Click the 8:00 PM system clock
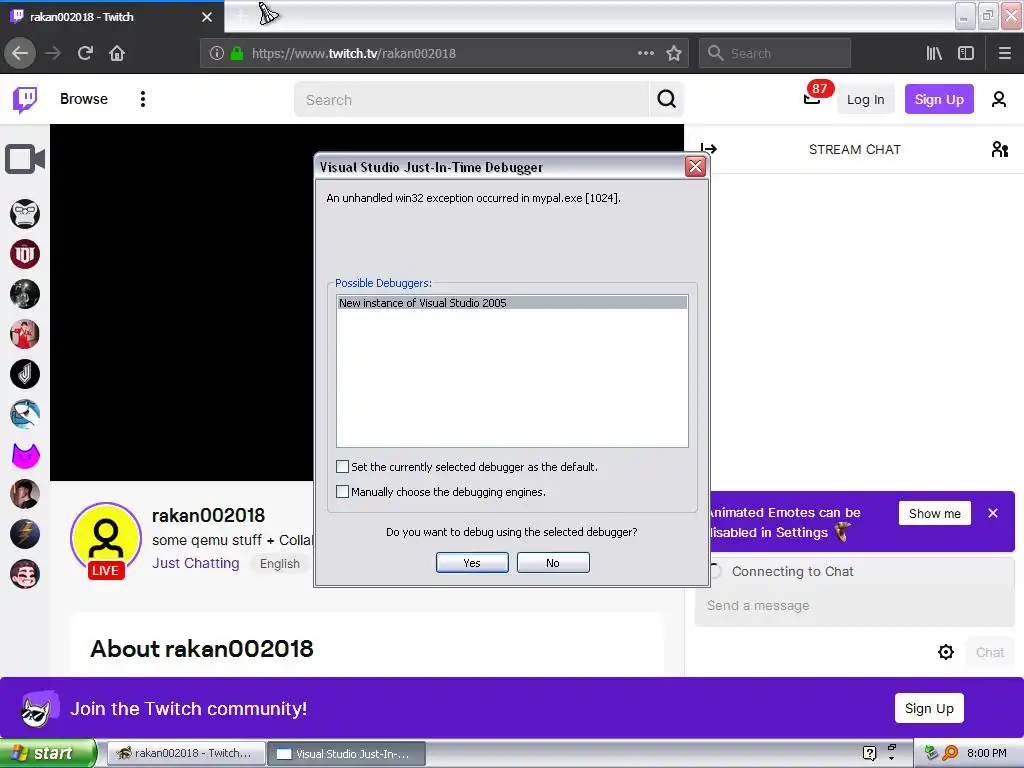This screenshot has width=1024, height=768. pyautogui.click(x=986, y=753)
